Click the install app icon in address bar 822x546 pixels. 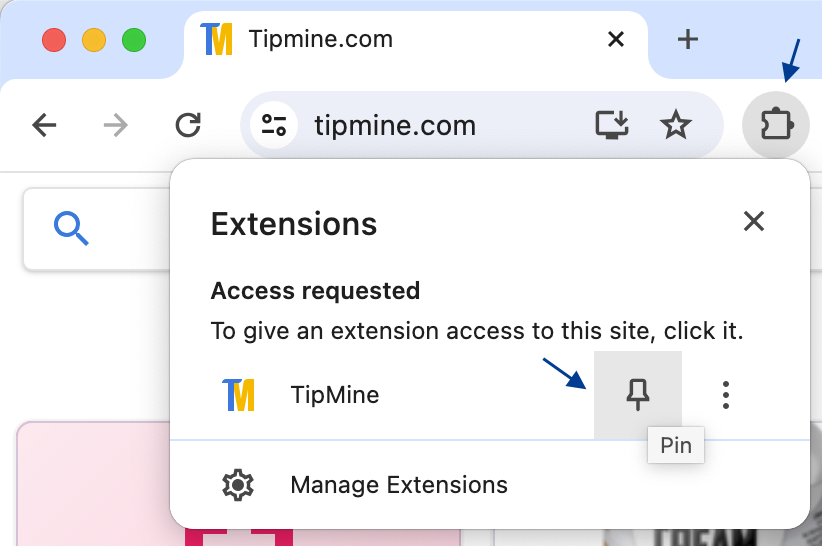pos(611,125)
